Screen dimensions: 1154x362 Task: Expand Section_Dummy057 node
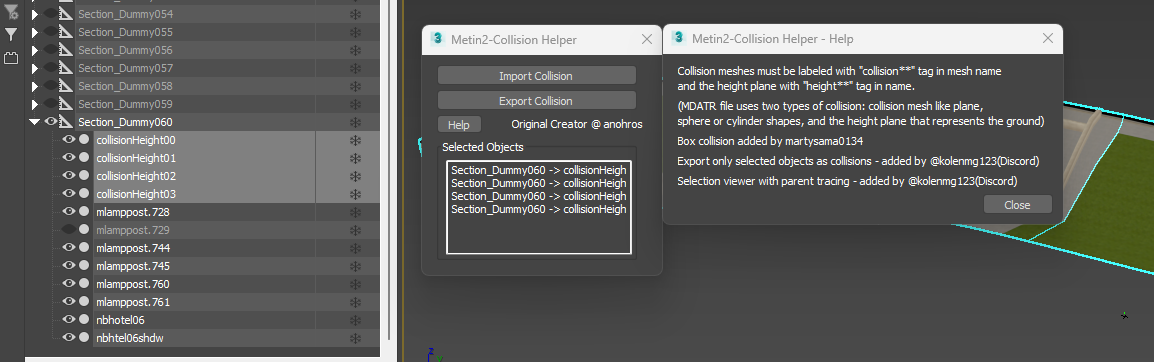[x=35, y=68]
